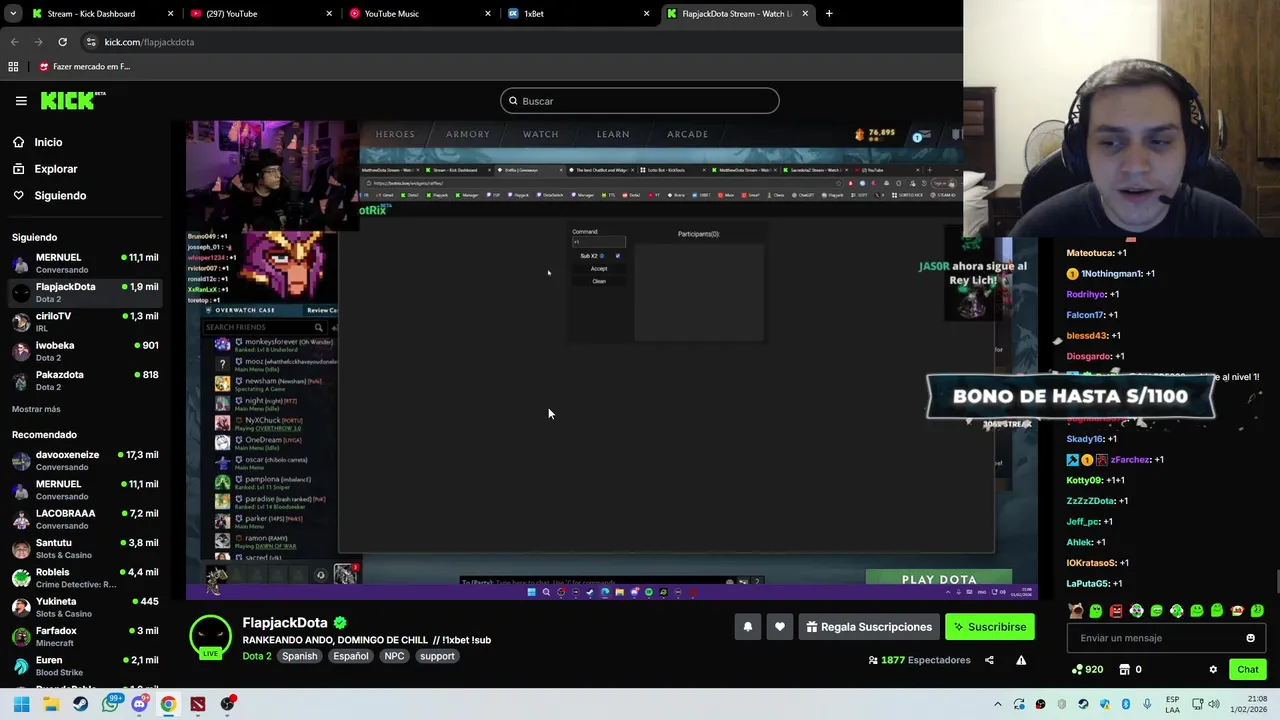Click the heart follow button
The width and height of the screenshot is (1280, 720).
tap(780, 627)
